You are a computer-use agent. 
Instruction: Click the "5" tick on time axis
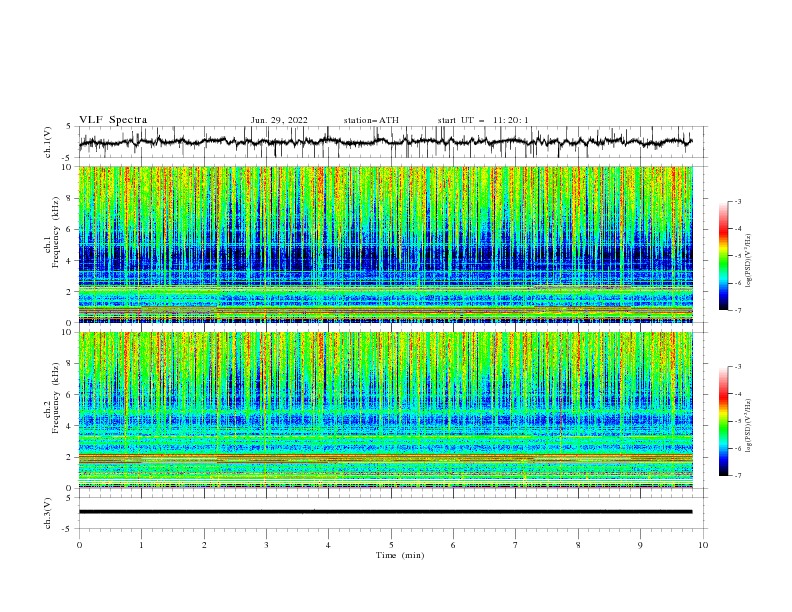pos(391,545)
